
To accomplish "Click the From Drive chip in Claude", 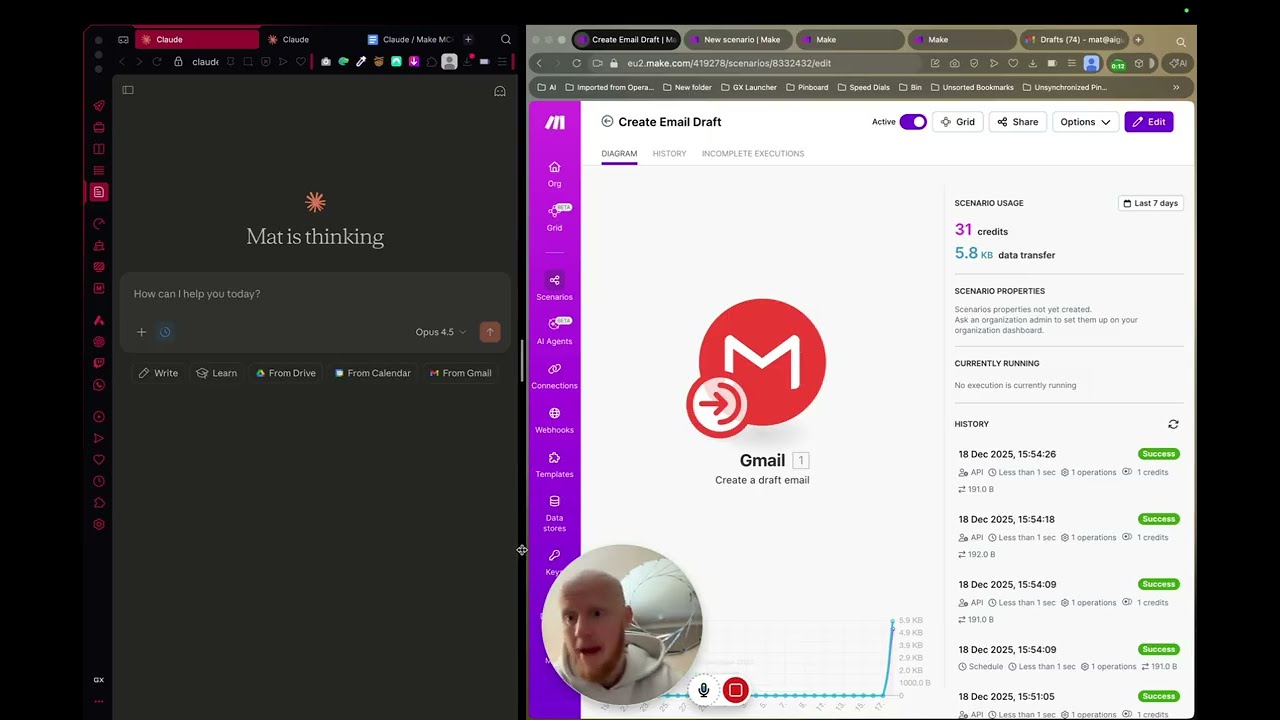I will [286, 373].
